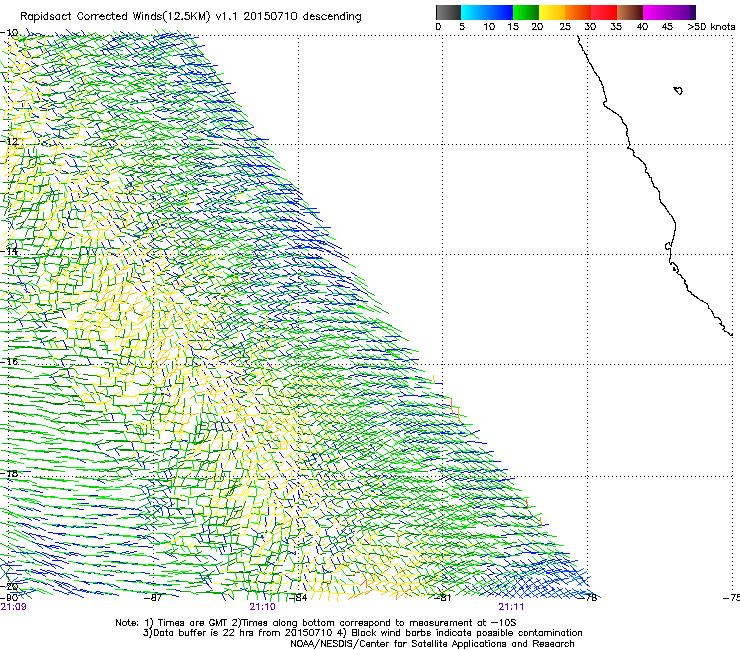740x650 pixels.
Task: Click the "25" legend scale label
Action: [565, 27]
